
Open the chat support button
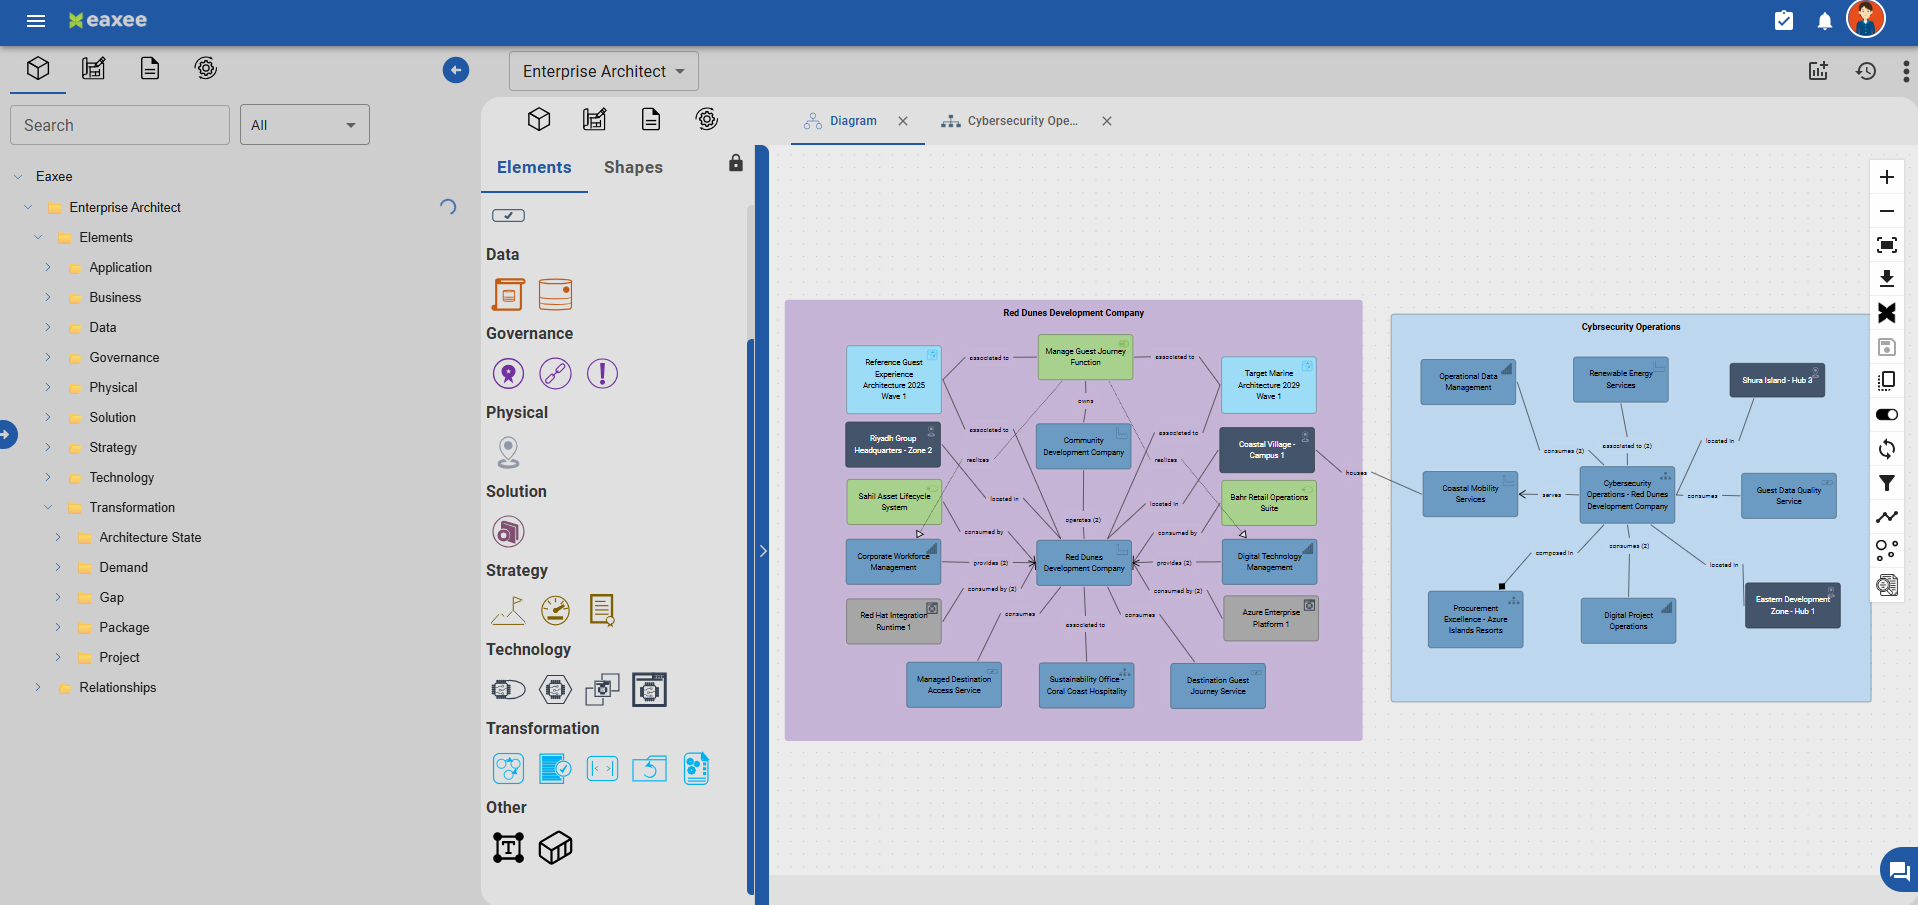1898,870
